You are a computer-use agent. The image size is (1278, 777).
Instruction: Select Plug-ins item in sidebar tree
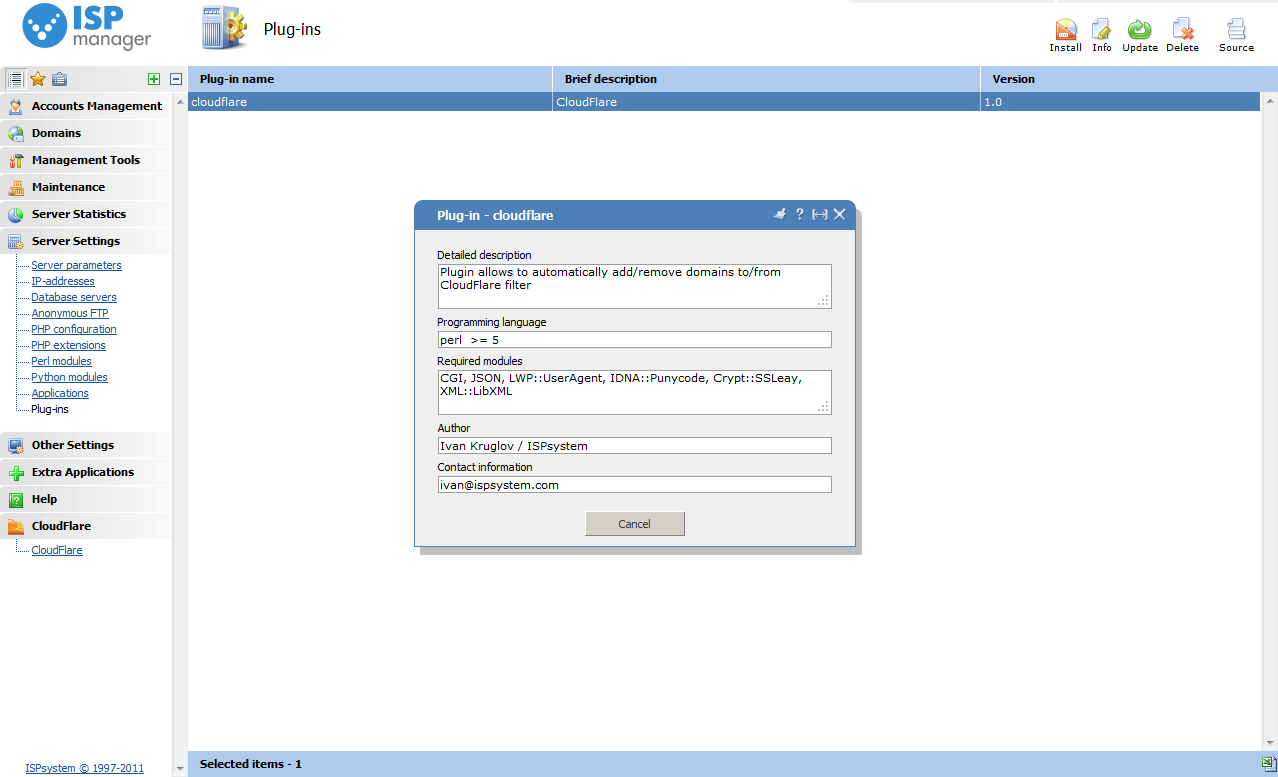click(50, 409)
